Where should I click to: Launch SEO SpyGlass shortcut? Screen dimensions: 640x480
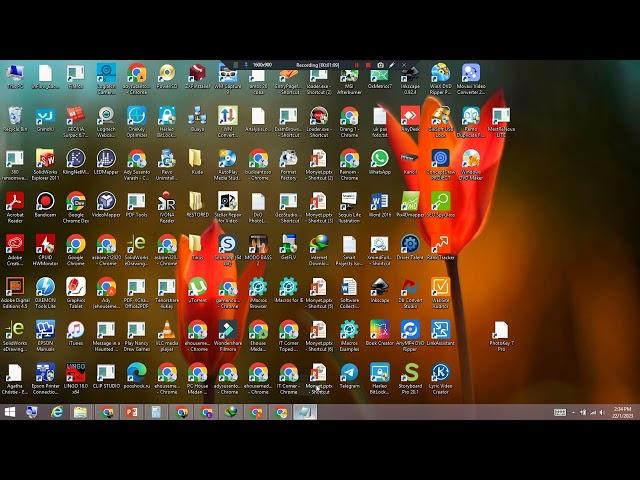440,204
